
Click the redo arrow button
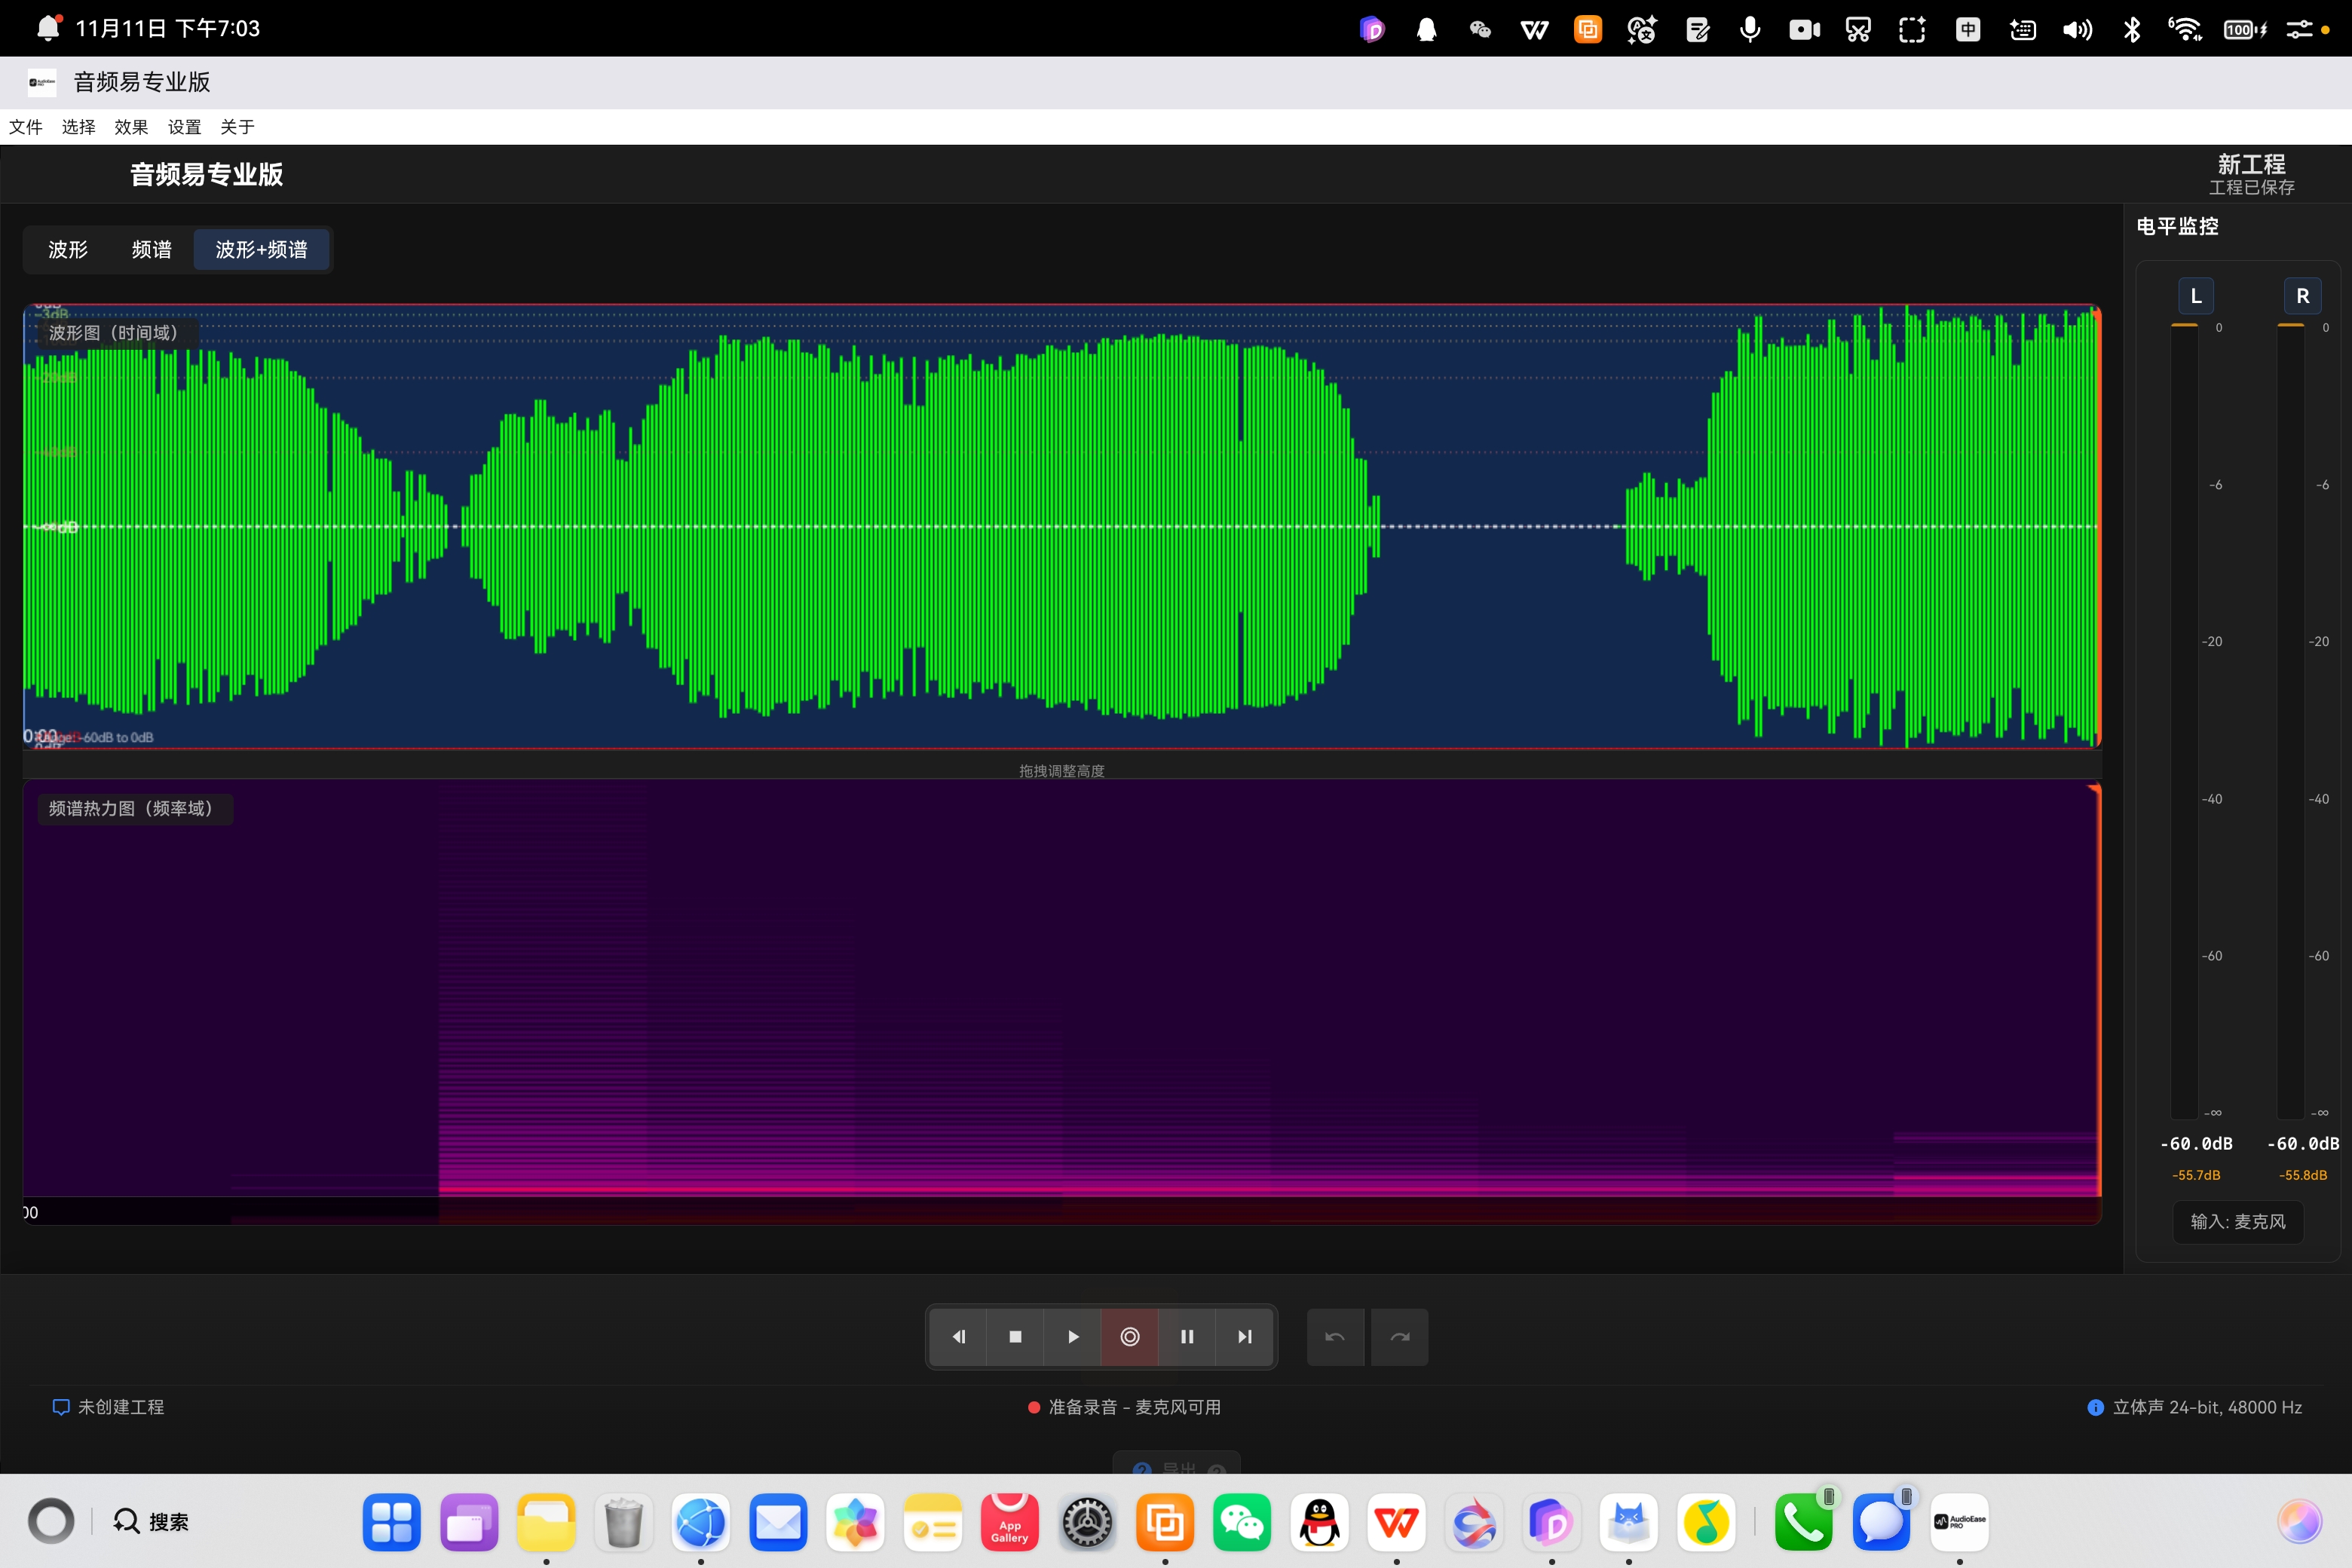[x=1399, y=1336]
